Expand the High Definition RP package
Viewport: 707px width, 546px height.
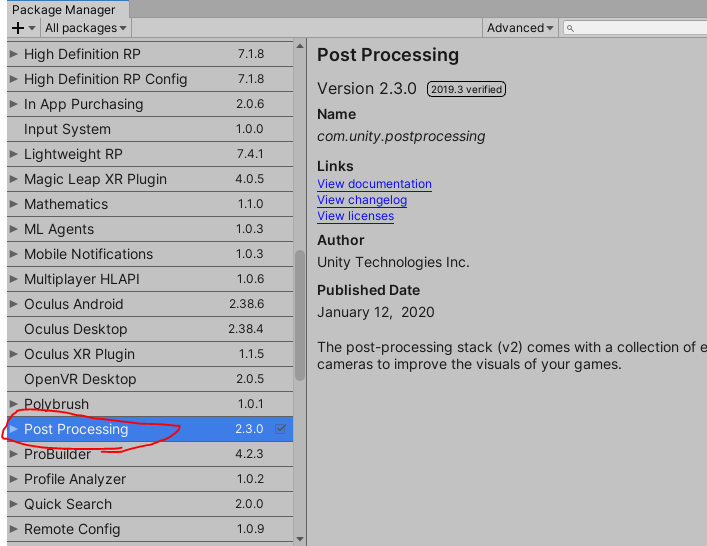click(13, 54)
